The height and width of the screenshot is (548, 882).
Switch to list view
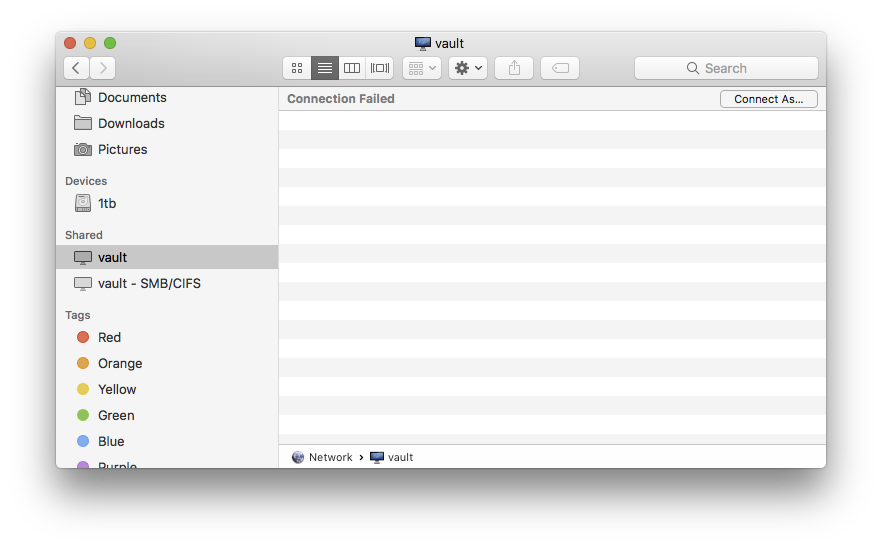coord(325,68)
